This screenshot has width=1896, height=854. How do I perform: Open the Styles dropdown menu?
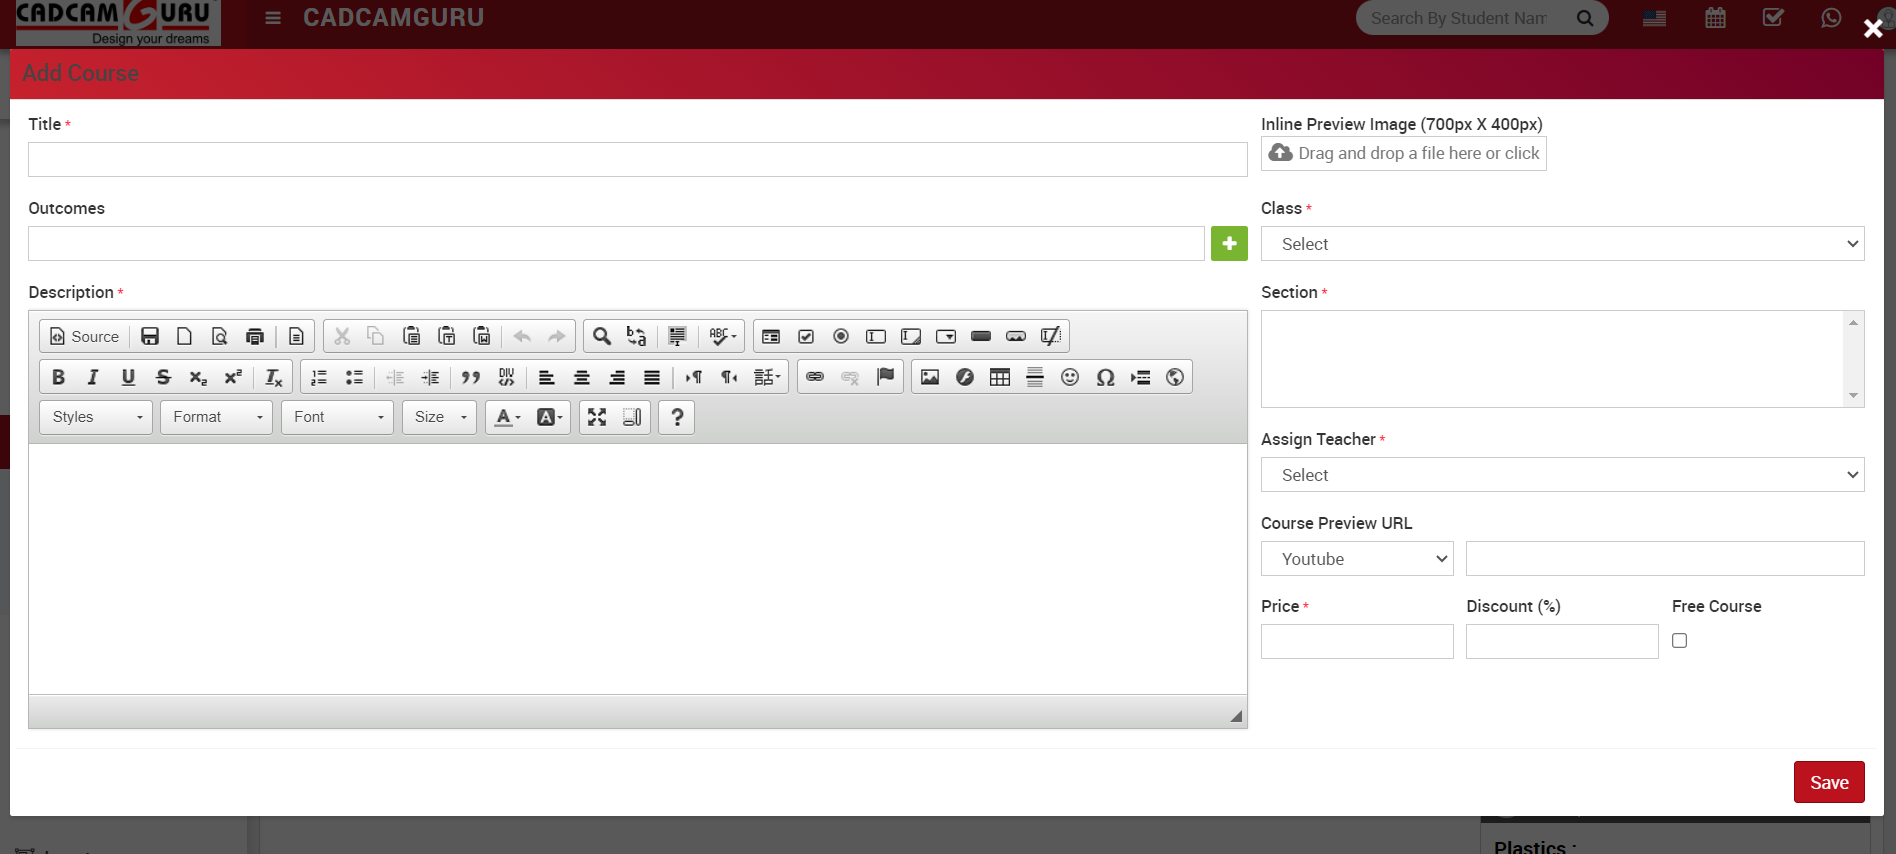96,417
